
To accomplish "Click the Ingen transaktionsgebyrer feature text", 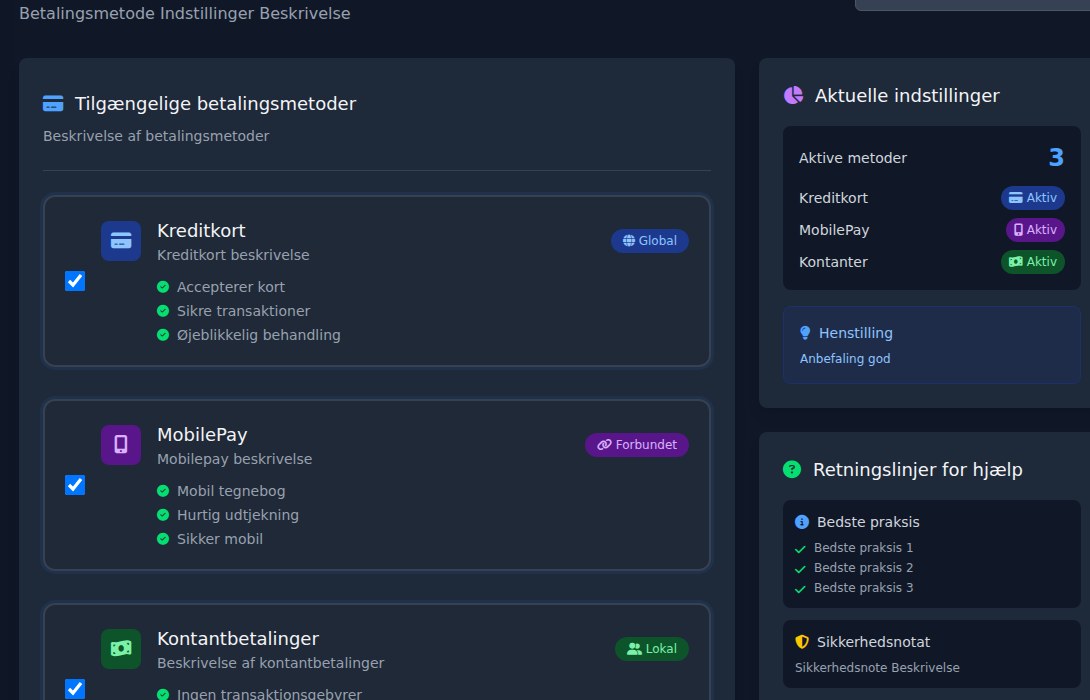I will coord(270,694).
